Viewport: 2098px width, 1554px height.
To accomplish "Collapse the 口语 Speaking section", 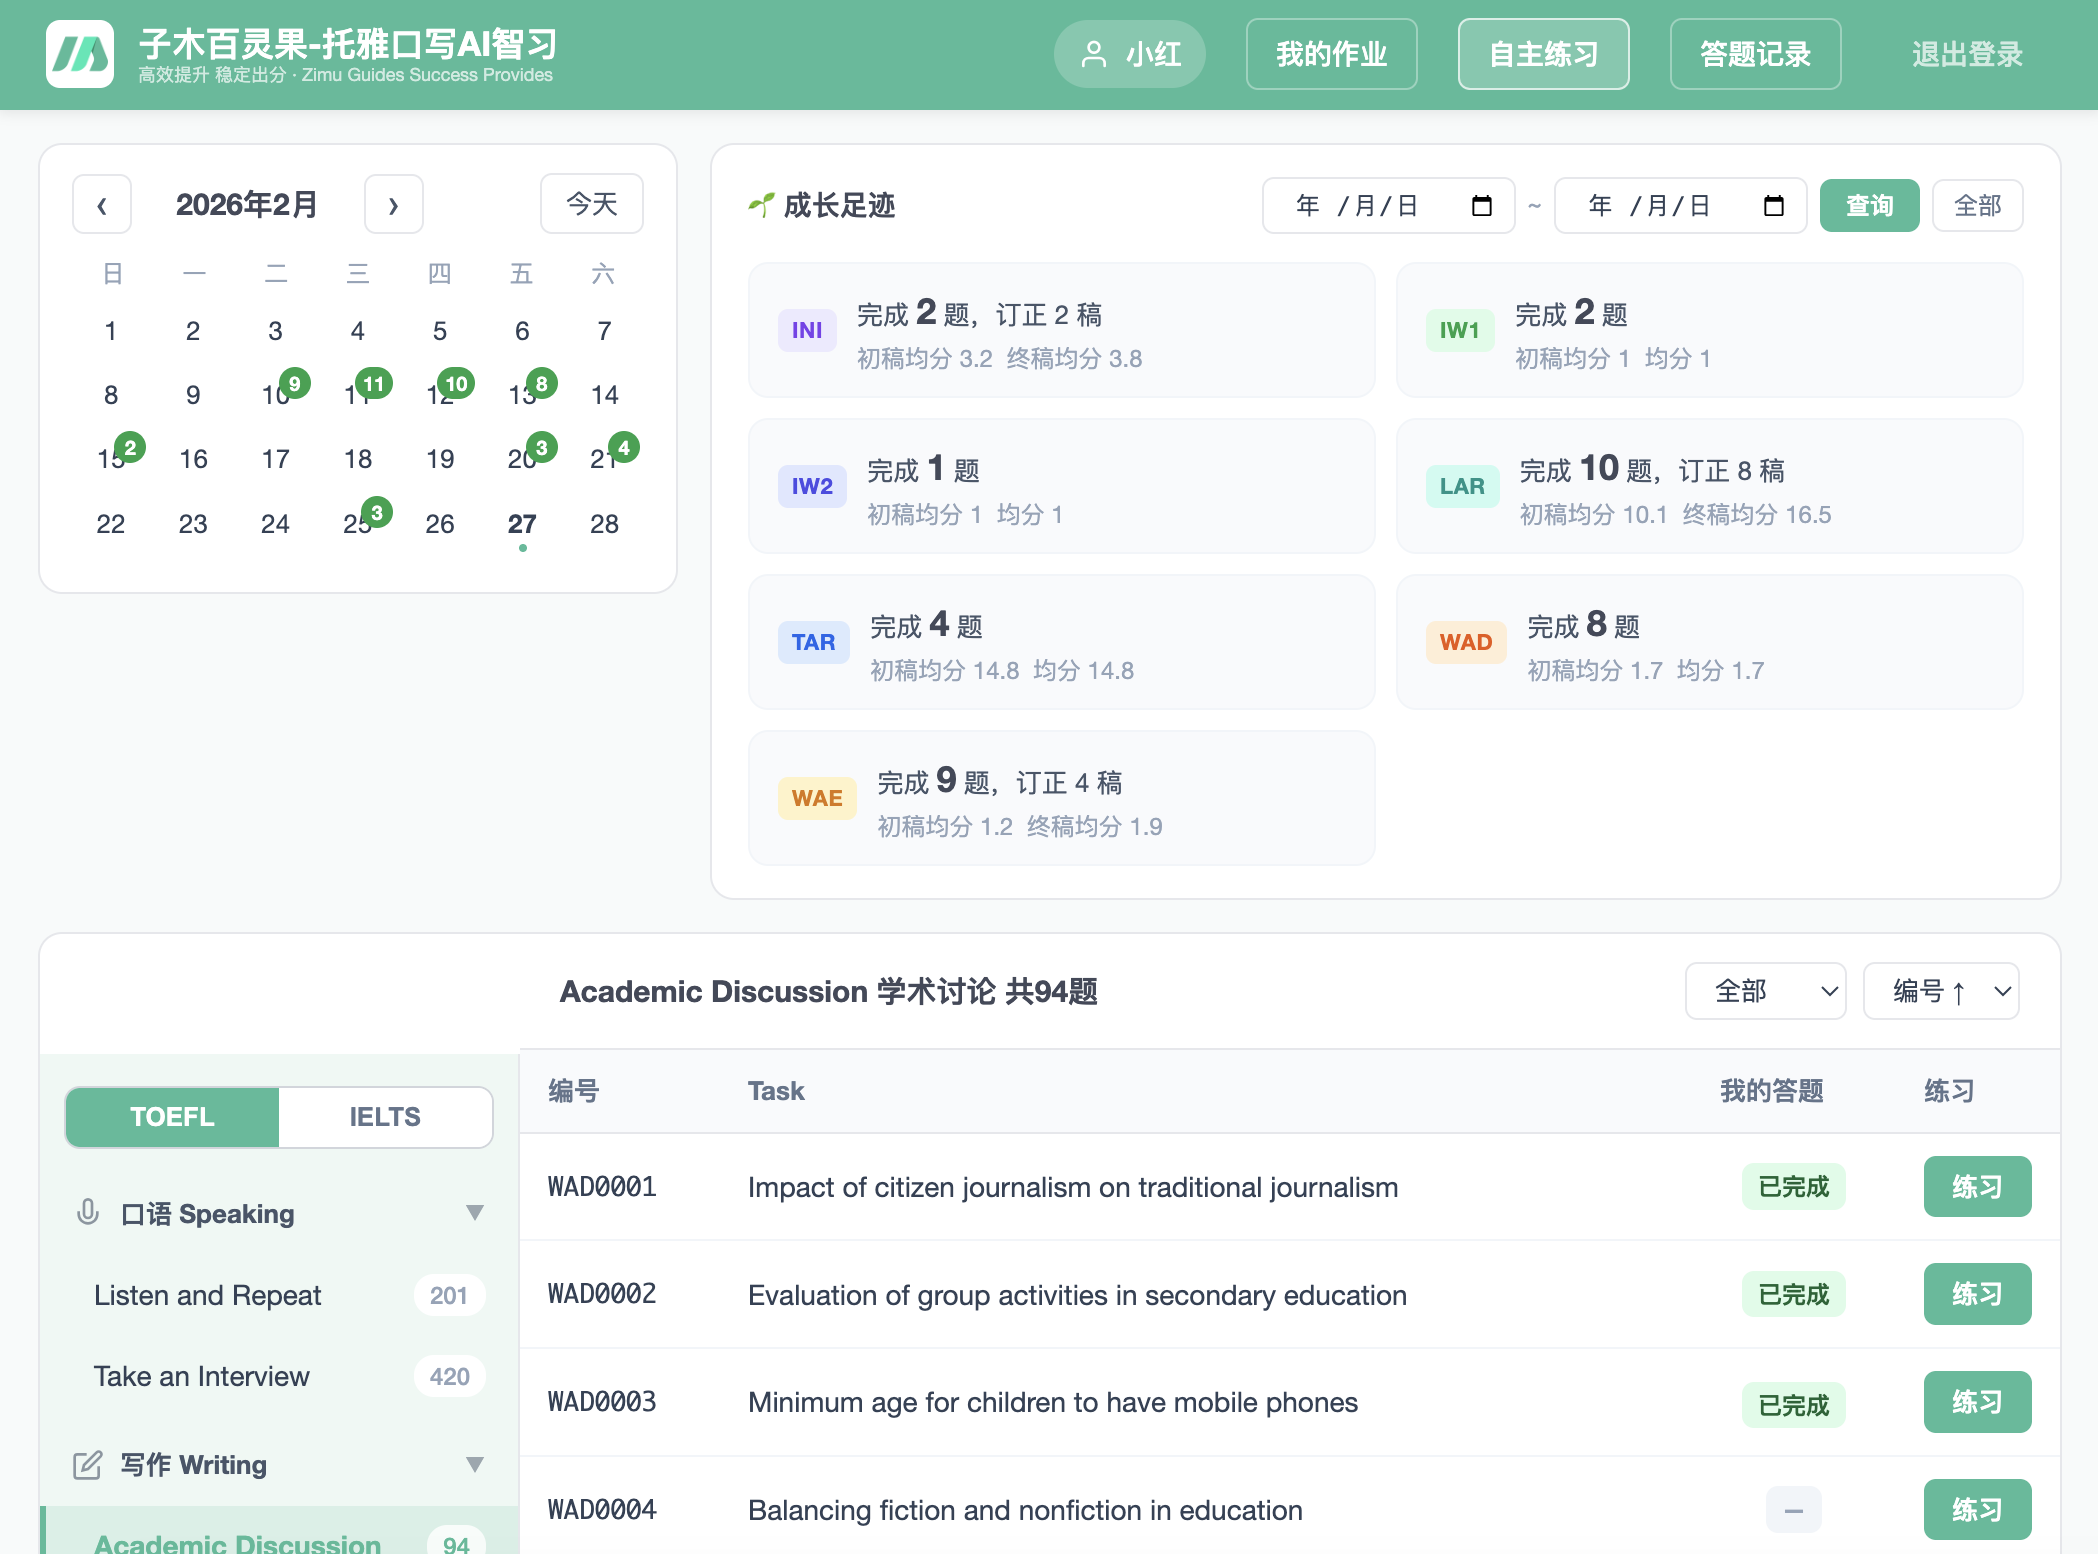I will 474,1211.
